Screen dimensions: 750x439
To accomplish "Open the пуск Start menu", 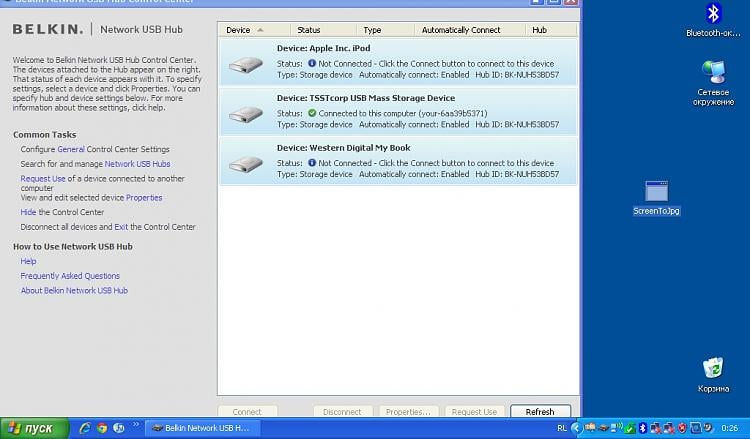I will (x=34, y=428).
